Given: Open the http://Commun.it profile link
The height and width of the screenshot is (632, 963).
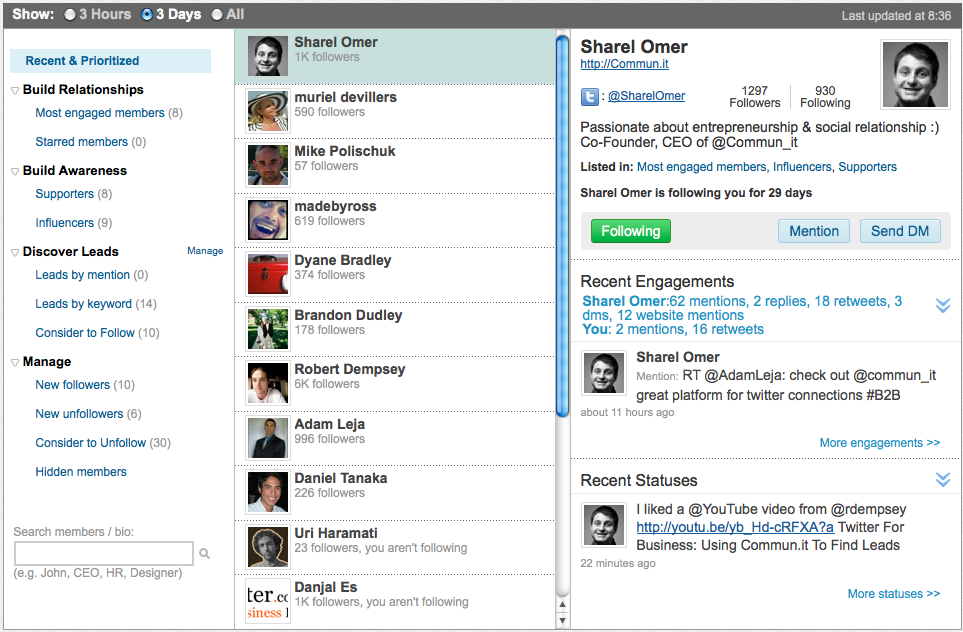Looking at the screenshot, I should [625, 64].
